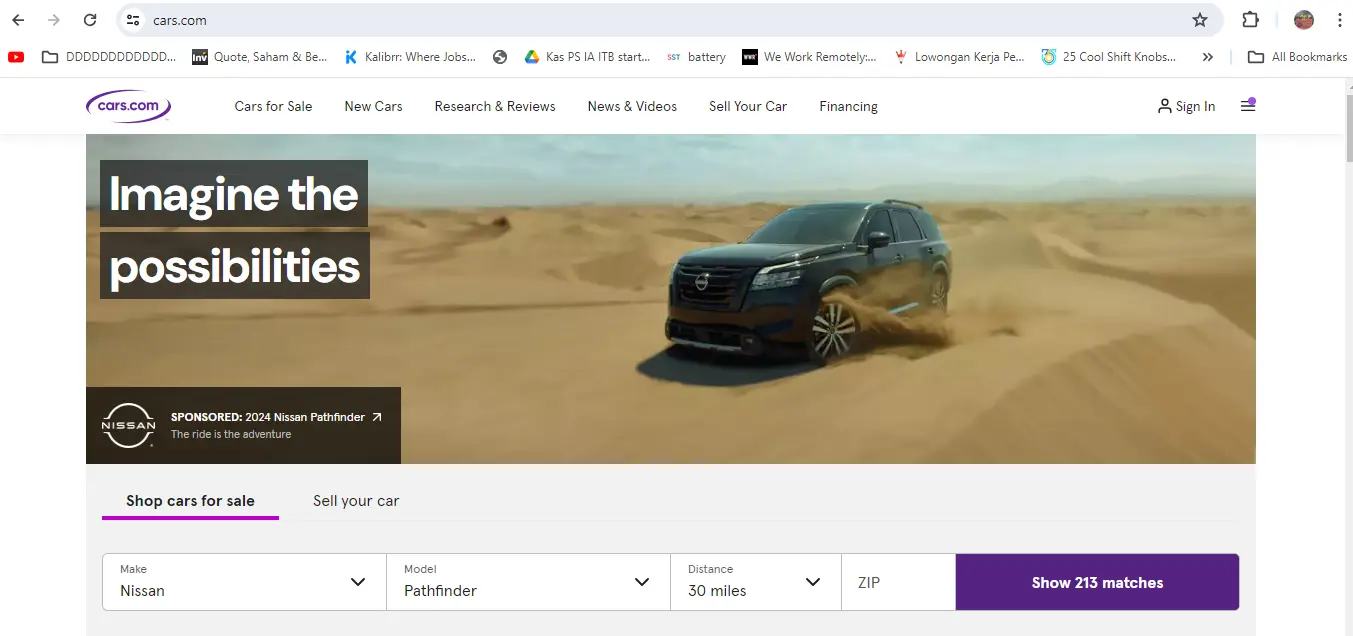Image resolution: width=1353 pixels, height=636 pixels.
Task: Expand the Make dropdown showing Nissan
Action: click(244, 582)
